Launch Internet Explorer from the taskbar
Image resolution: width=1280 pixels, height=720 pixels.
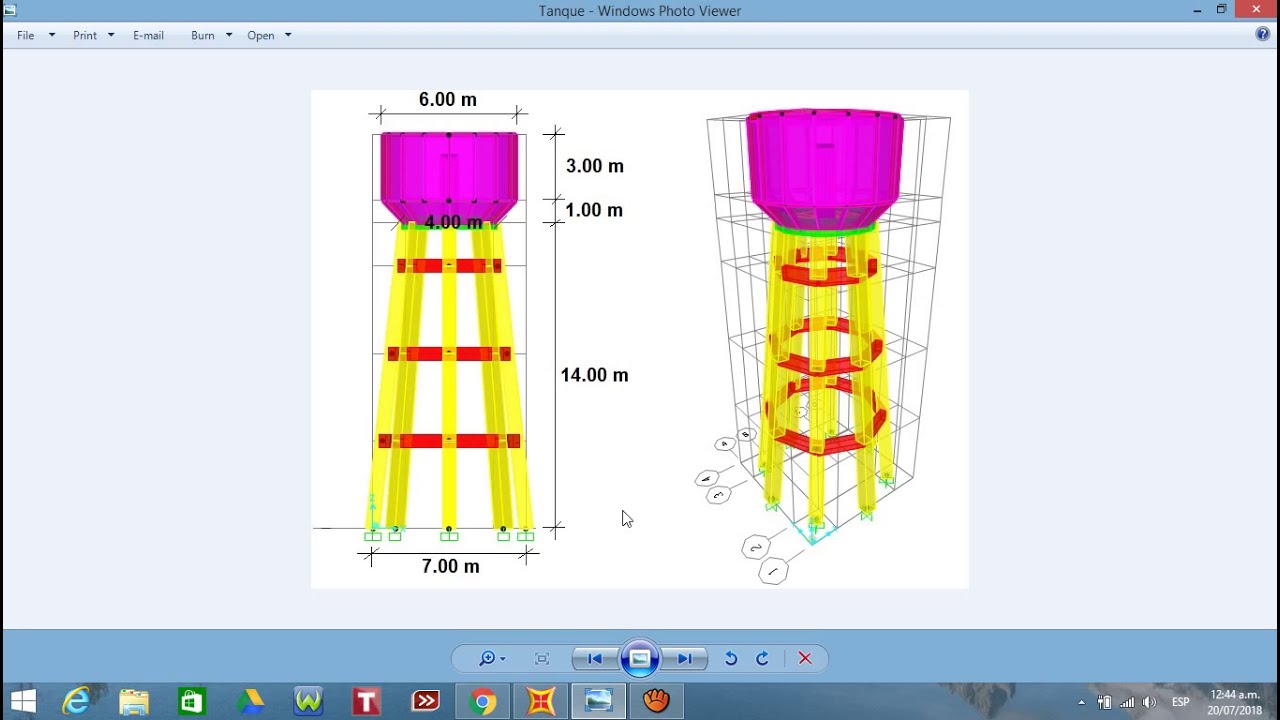77,701
